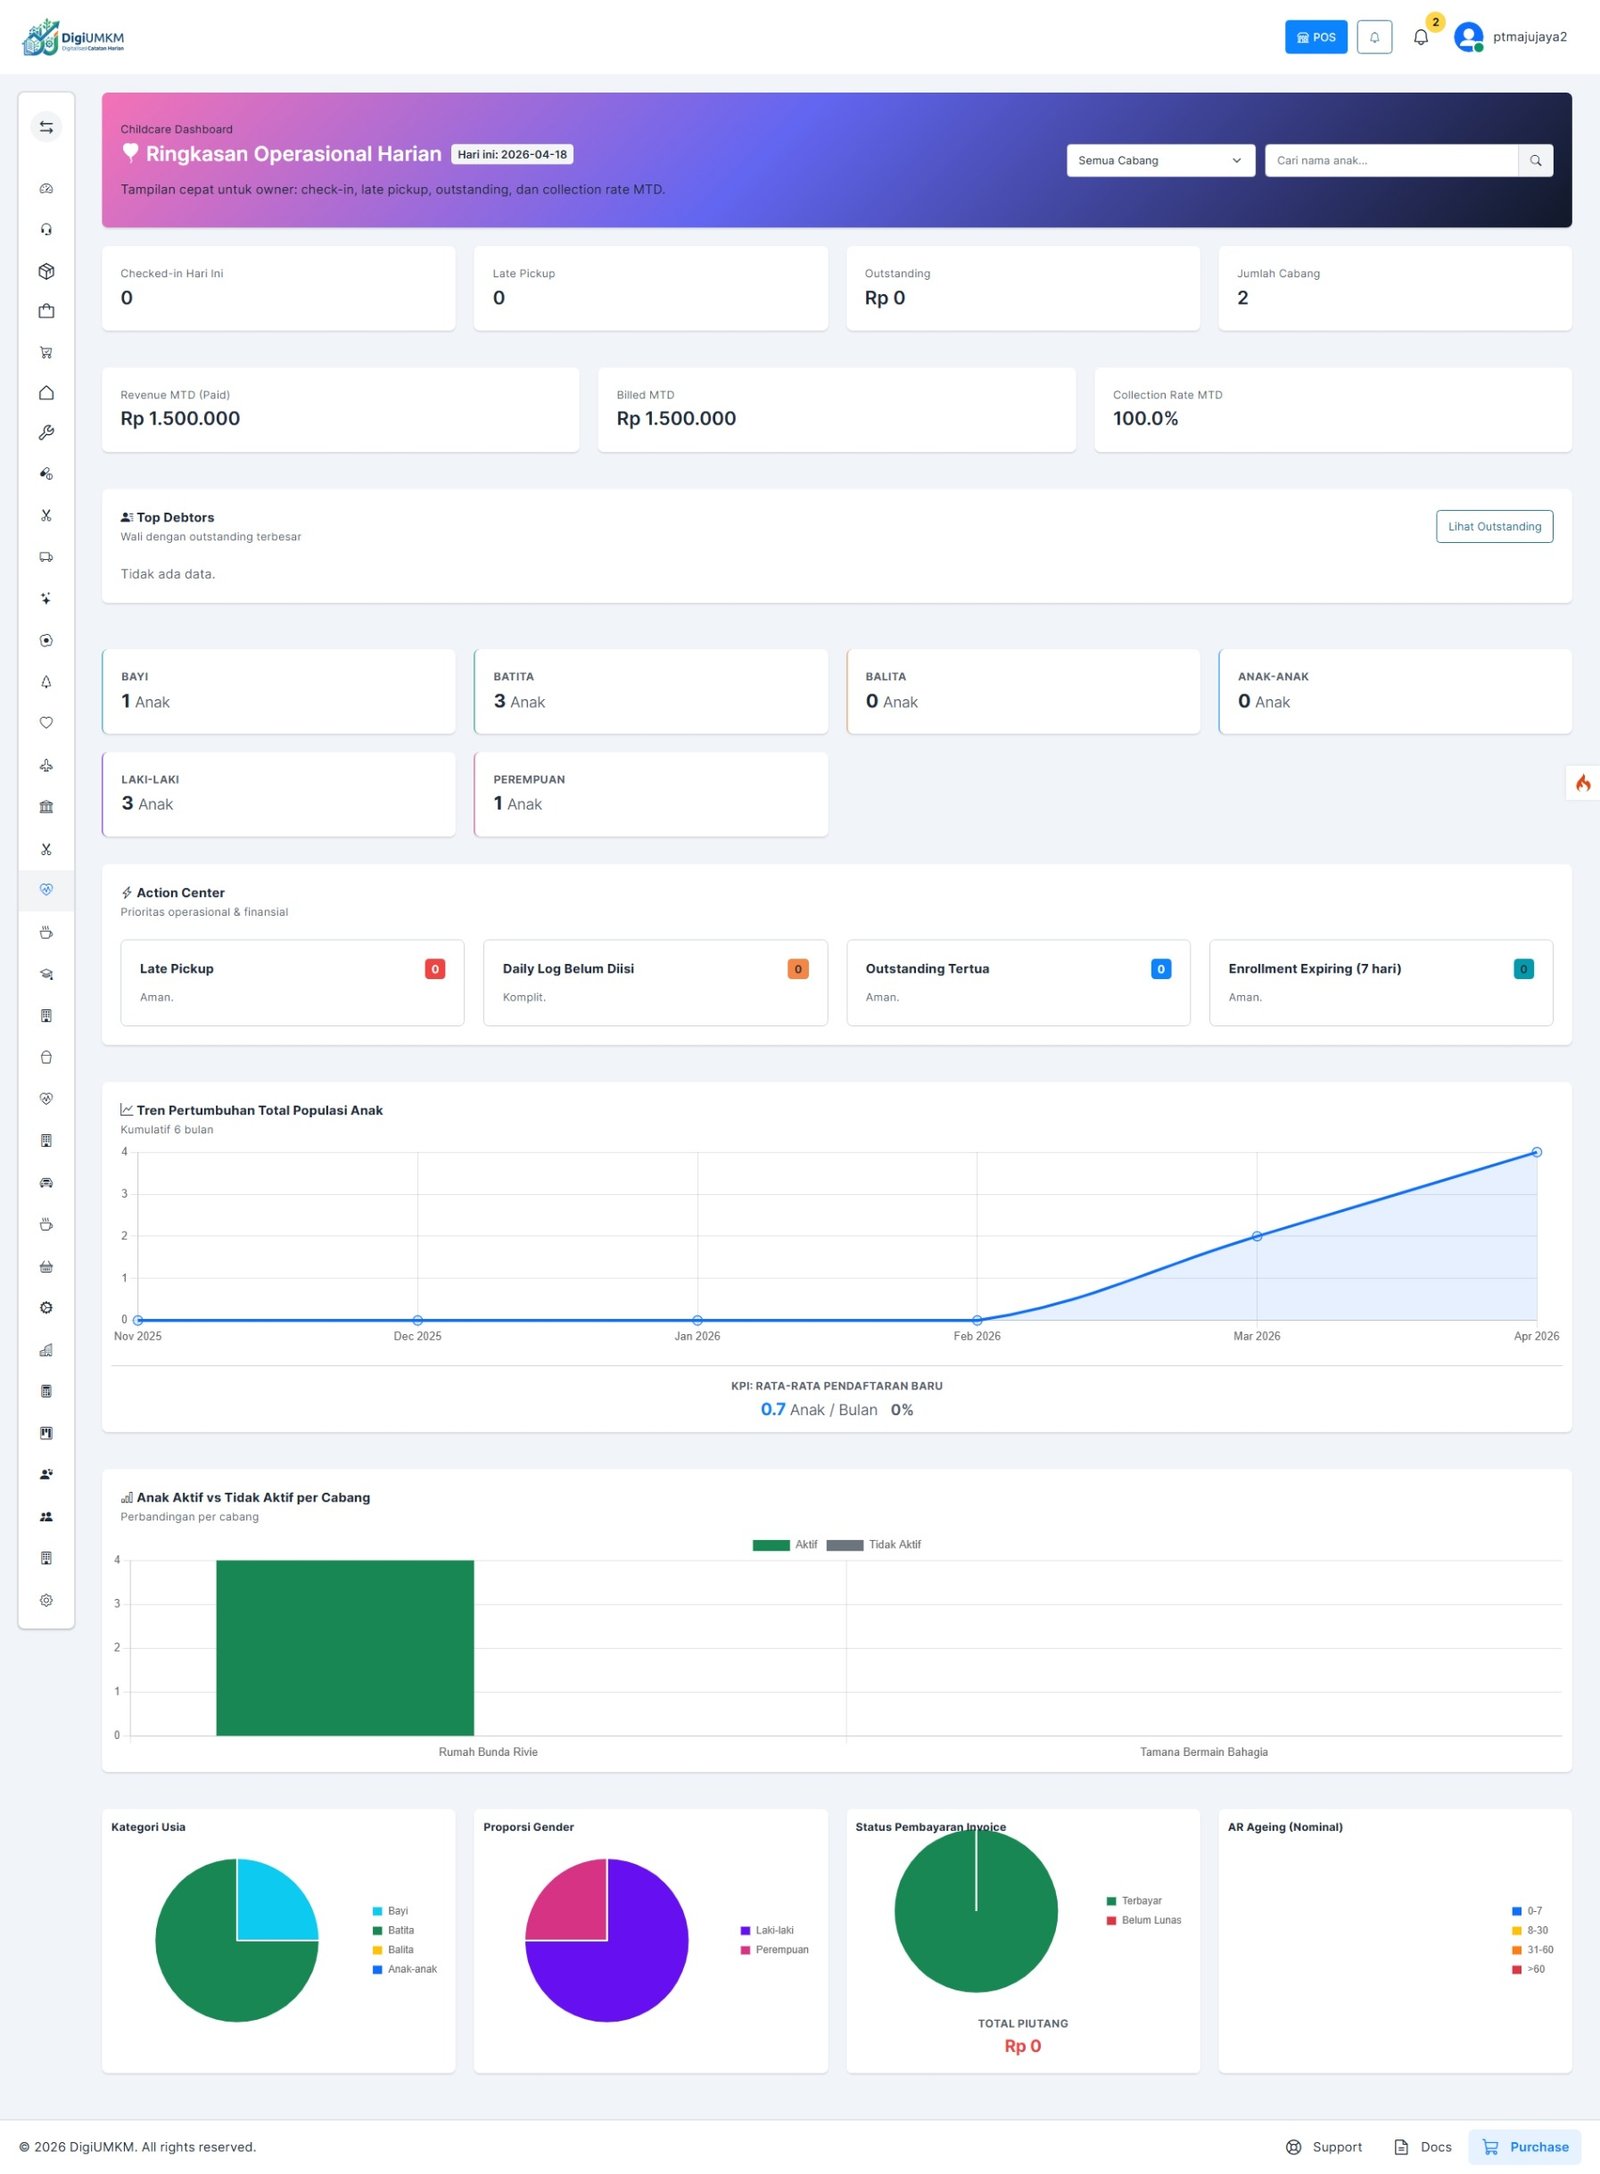
Task: Open the Docs footer link
Action: pos(1423,2147)
